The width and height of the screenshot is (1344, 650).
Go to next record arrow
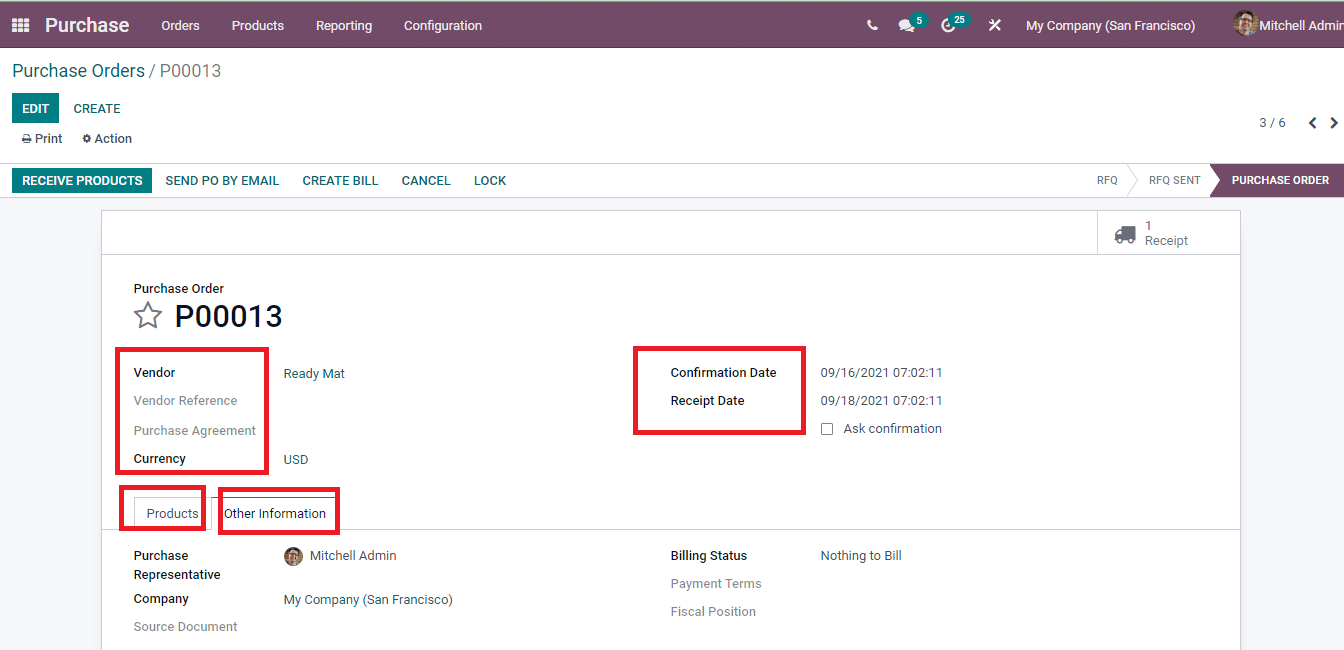pos(1334,123)
